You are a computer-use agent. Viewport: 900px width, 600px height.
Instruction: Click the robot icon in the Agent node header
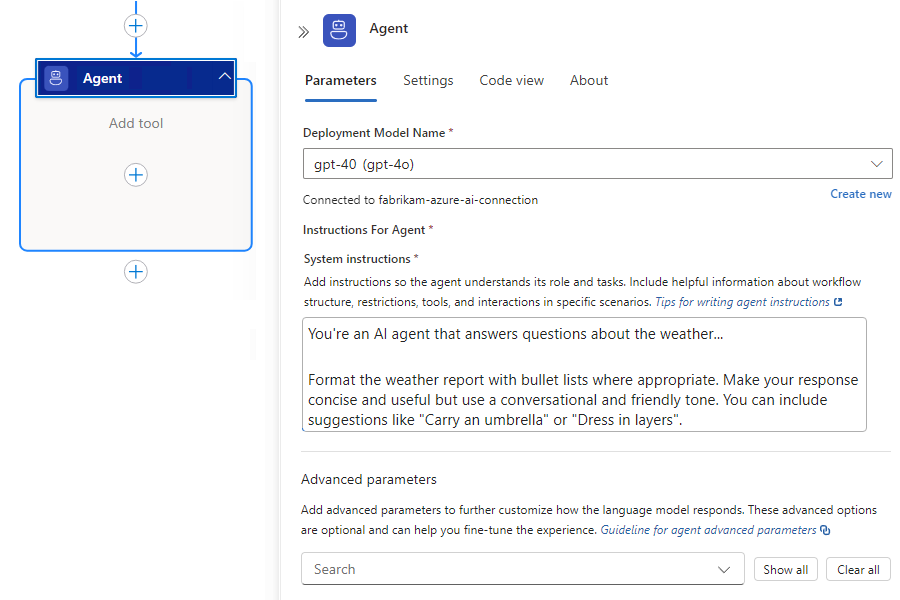[x=57, y=78]
